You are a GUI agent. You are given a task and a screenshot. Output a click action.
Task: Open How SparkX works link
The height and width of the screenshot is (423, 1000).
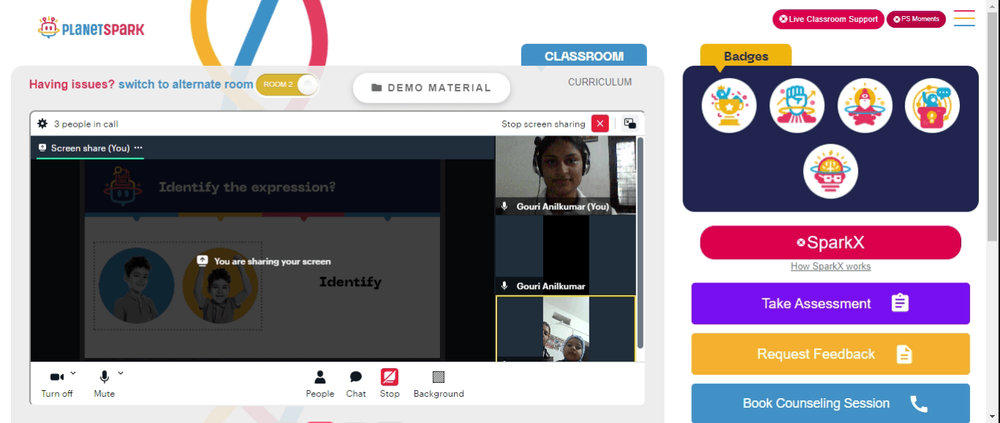pos(830,267)
